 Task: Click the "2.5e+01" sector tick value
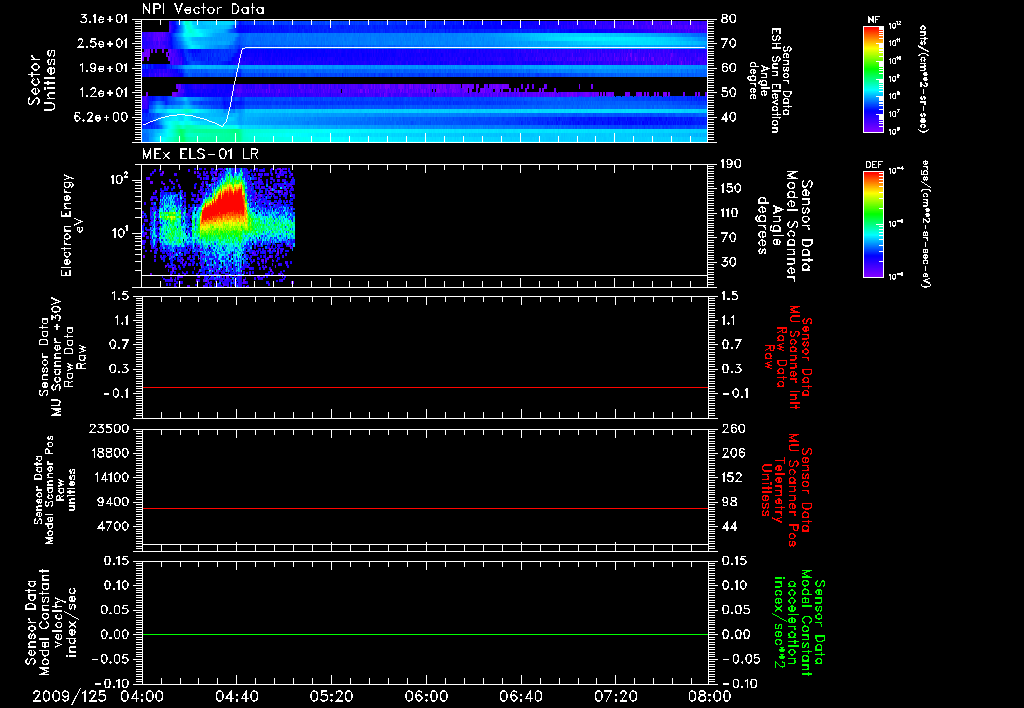click(x=105, y=43)
